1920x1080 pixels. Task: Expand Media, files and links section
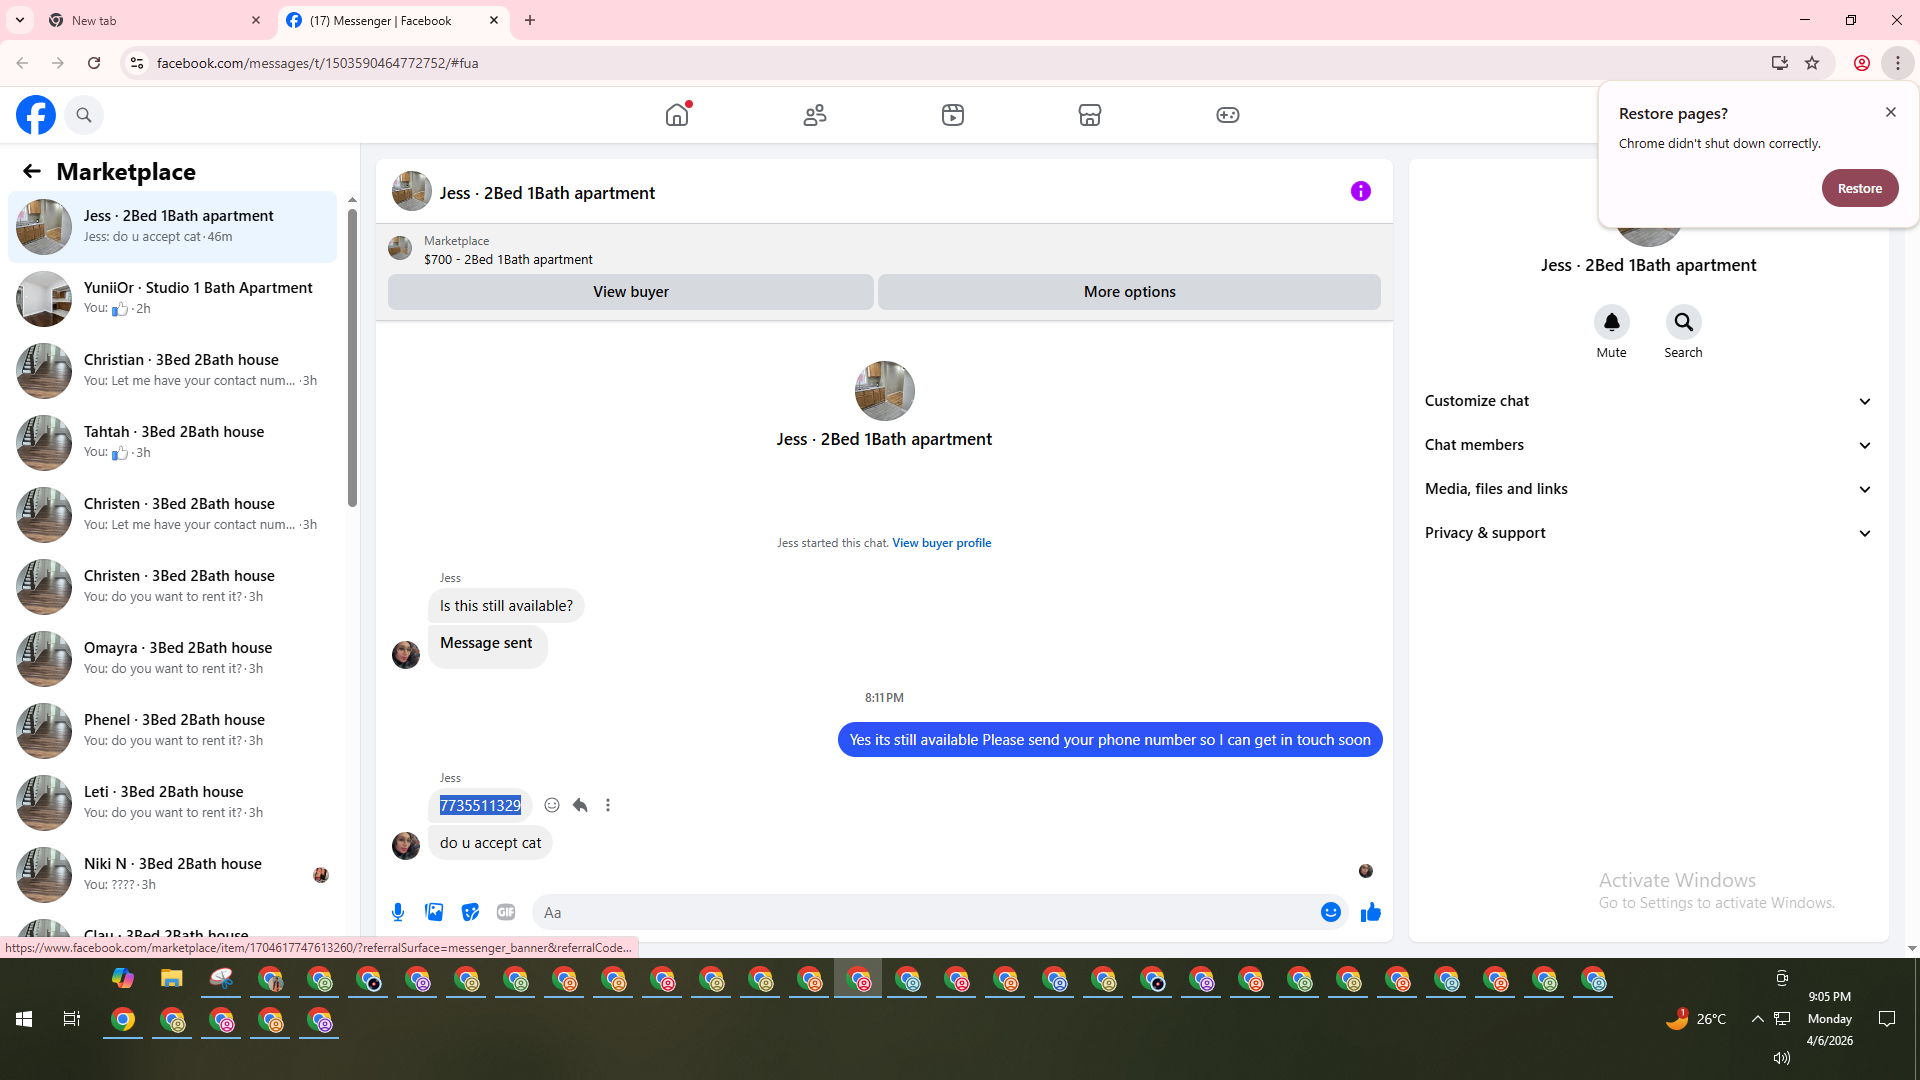point(1648,489)
